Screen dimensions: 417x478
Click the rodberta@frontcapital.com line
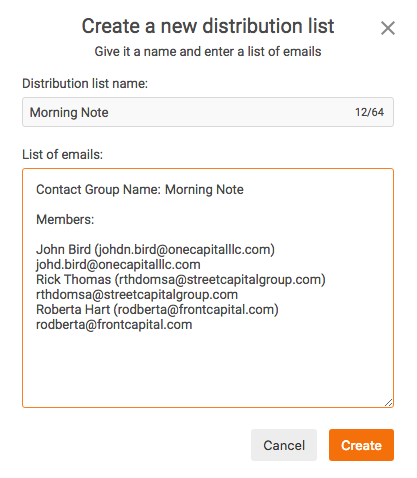114,325
